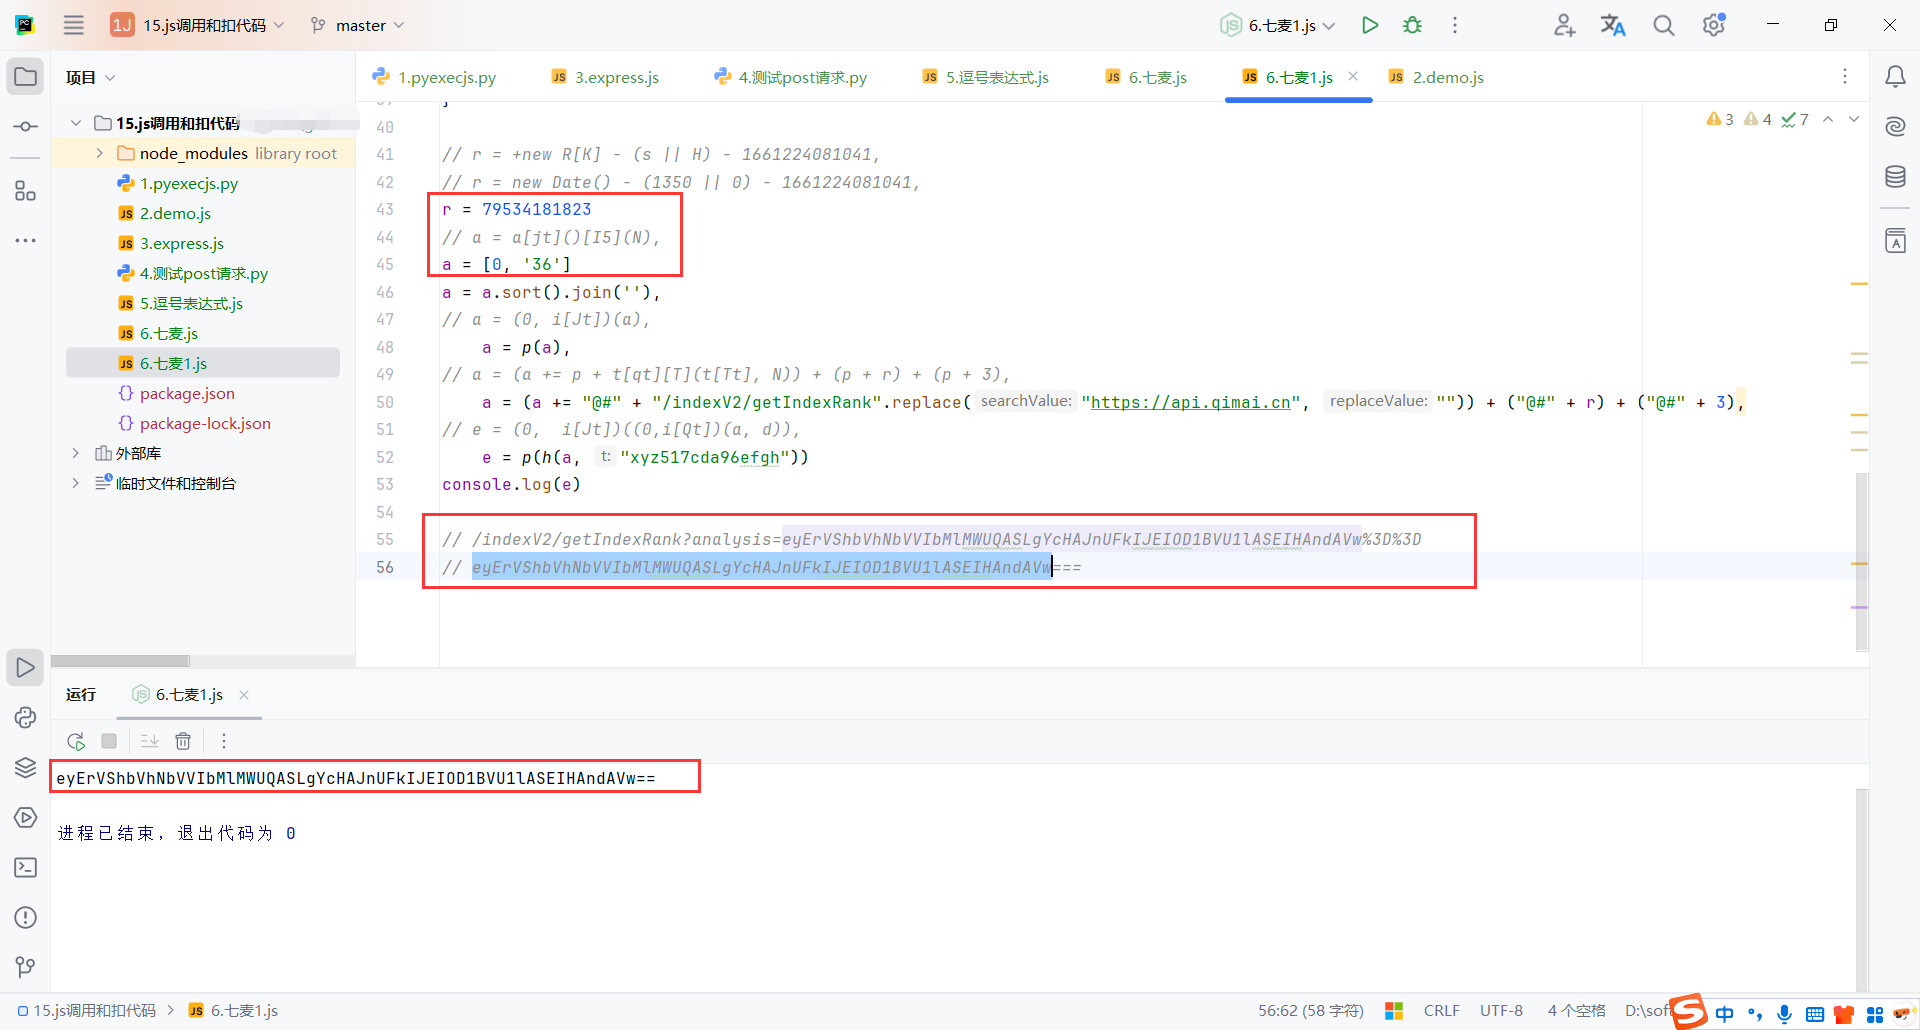Open the CRLF line separator selector
Screen dimensions: 1920x1030
click(x=1441, y=1011)
